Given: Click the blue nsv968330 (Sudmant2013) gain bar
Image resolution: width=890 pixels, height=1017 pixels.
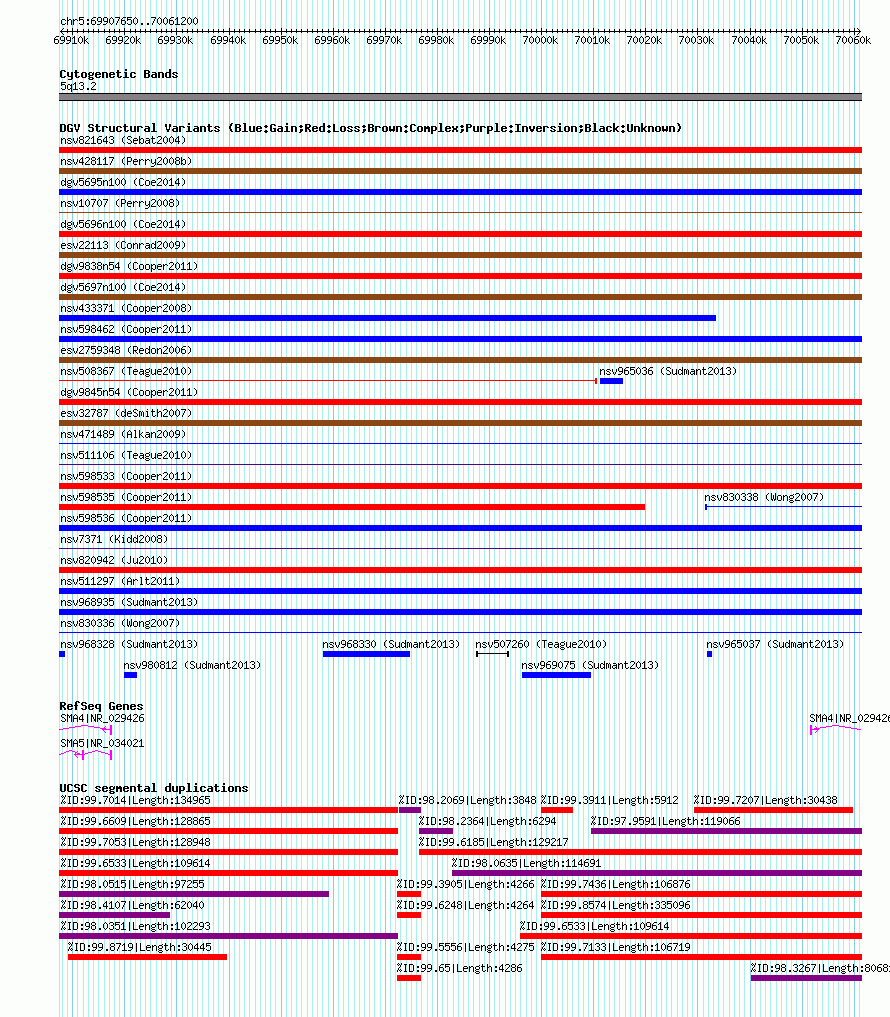Looking at the screenshot, I should point(366,654).
